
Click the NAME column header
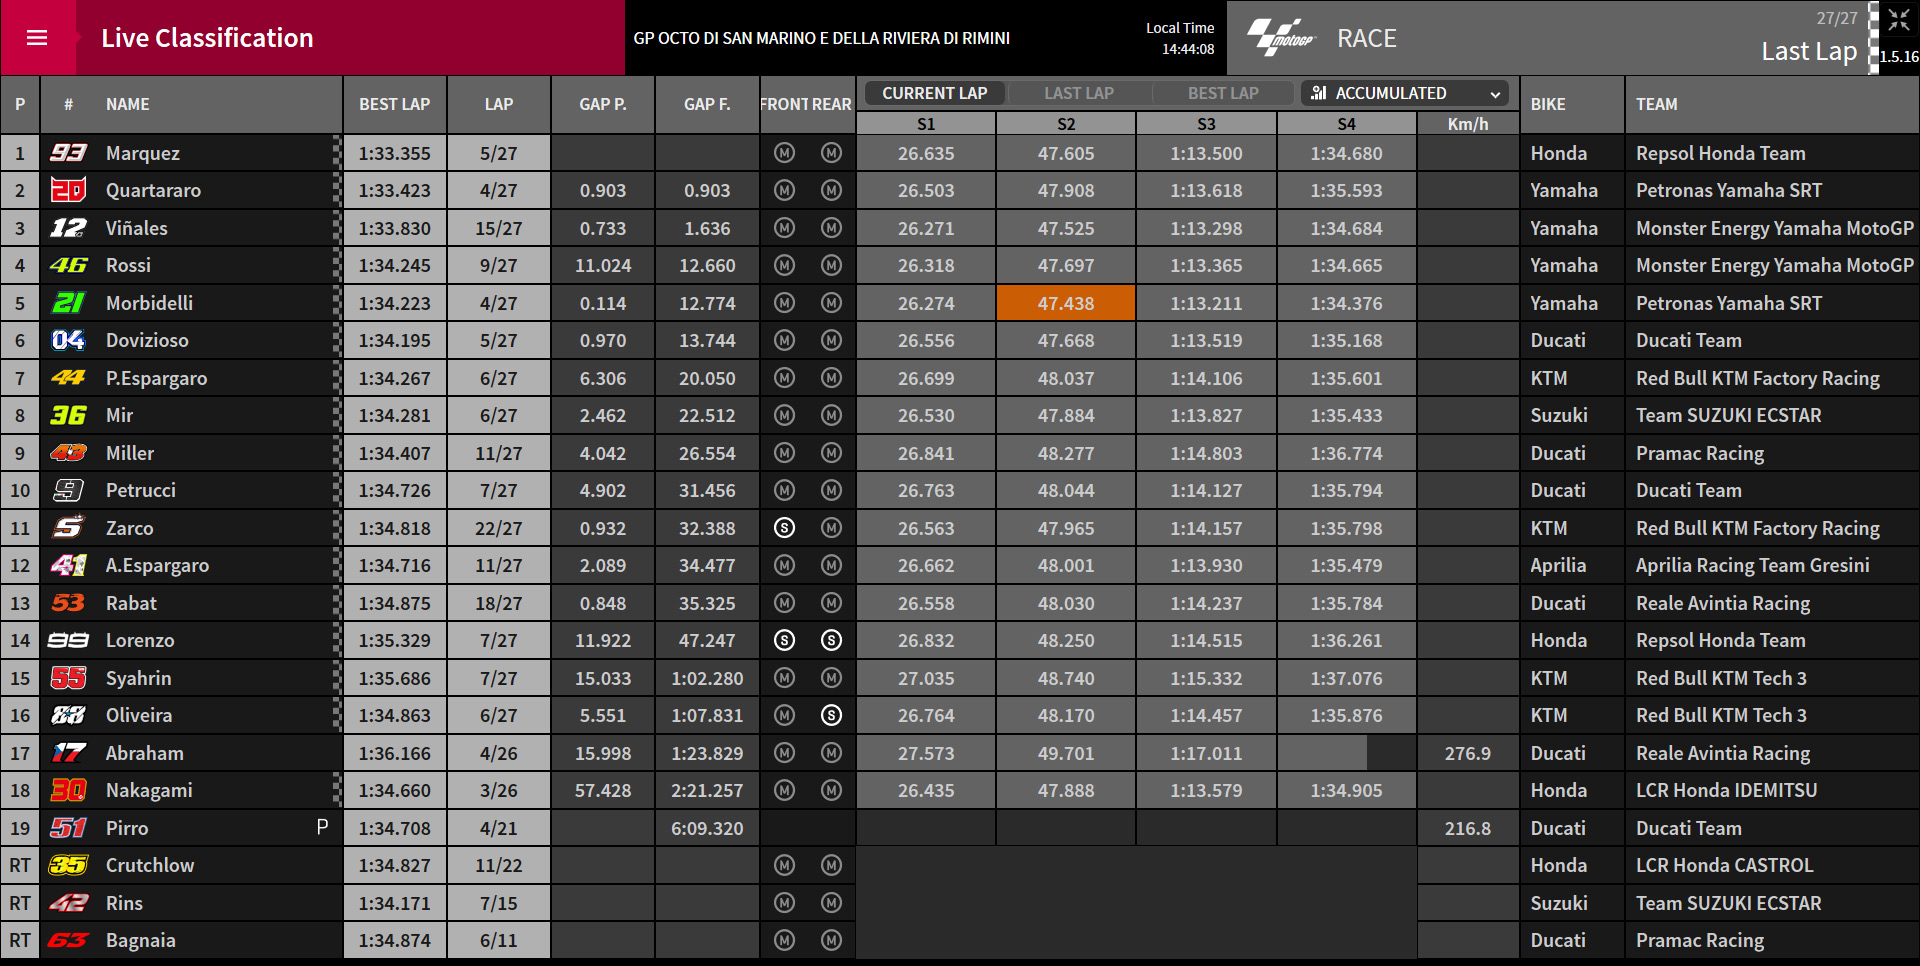pos(128,104)
